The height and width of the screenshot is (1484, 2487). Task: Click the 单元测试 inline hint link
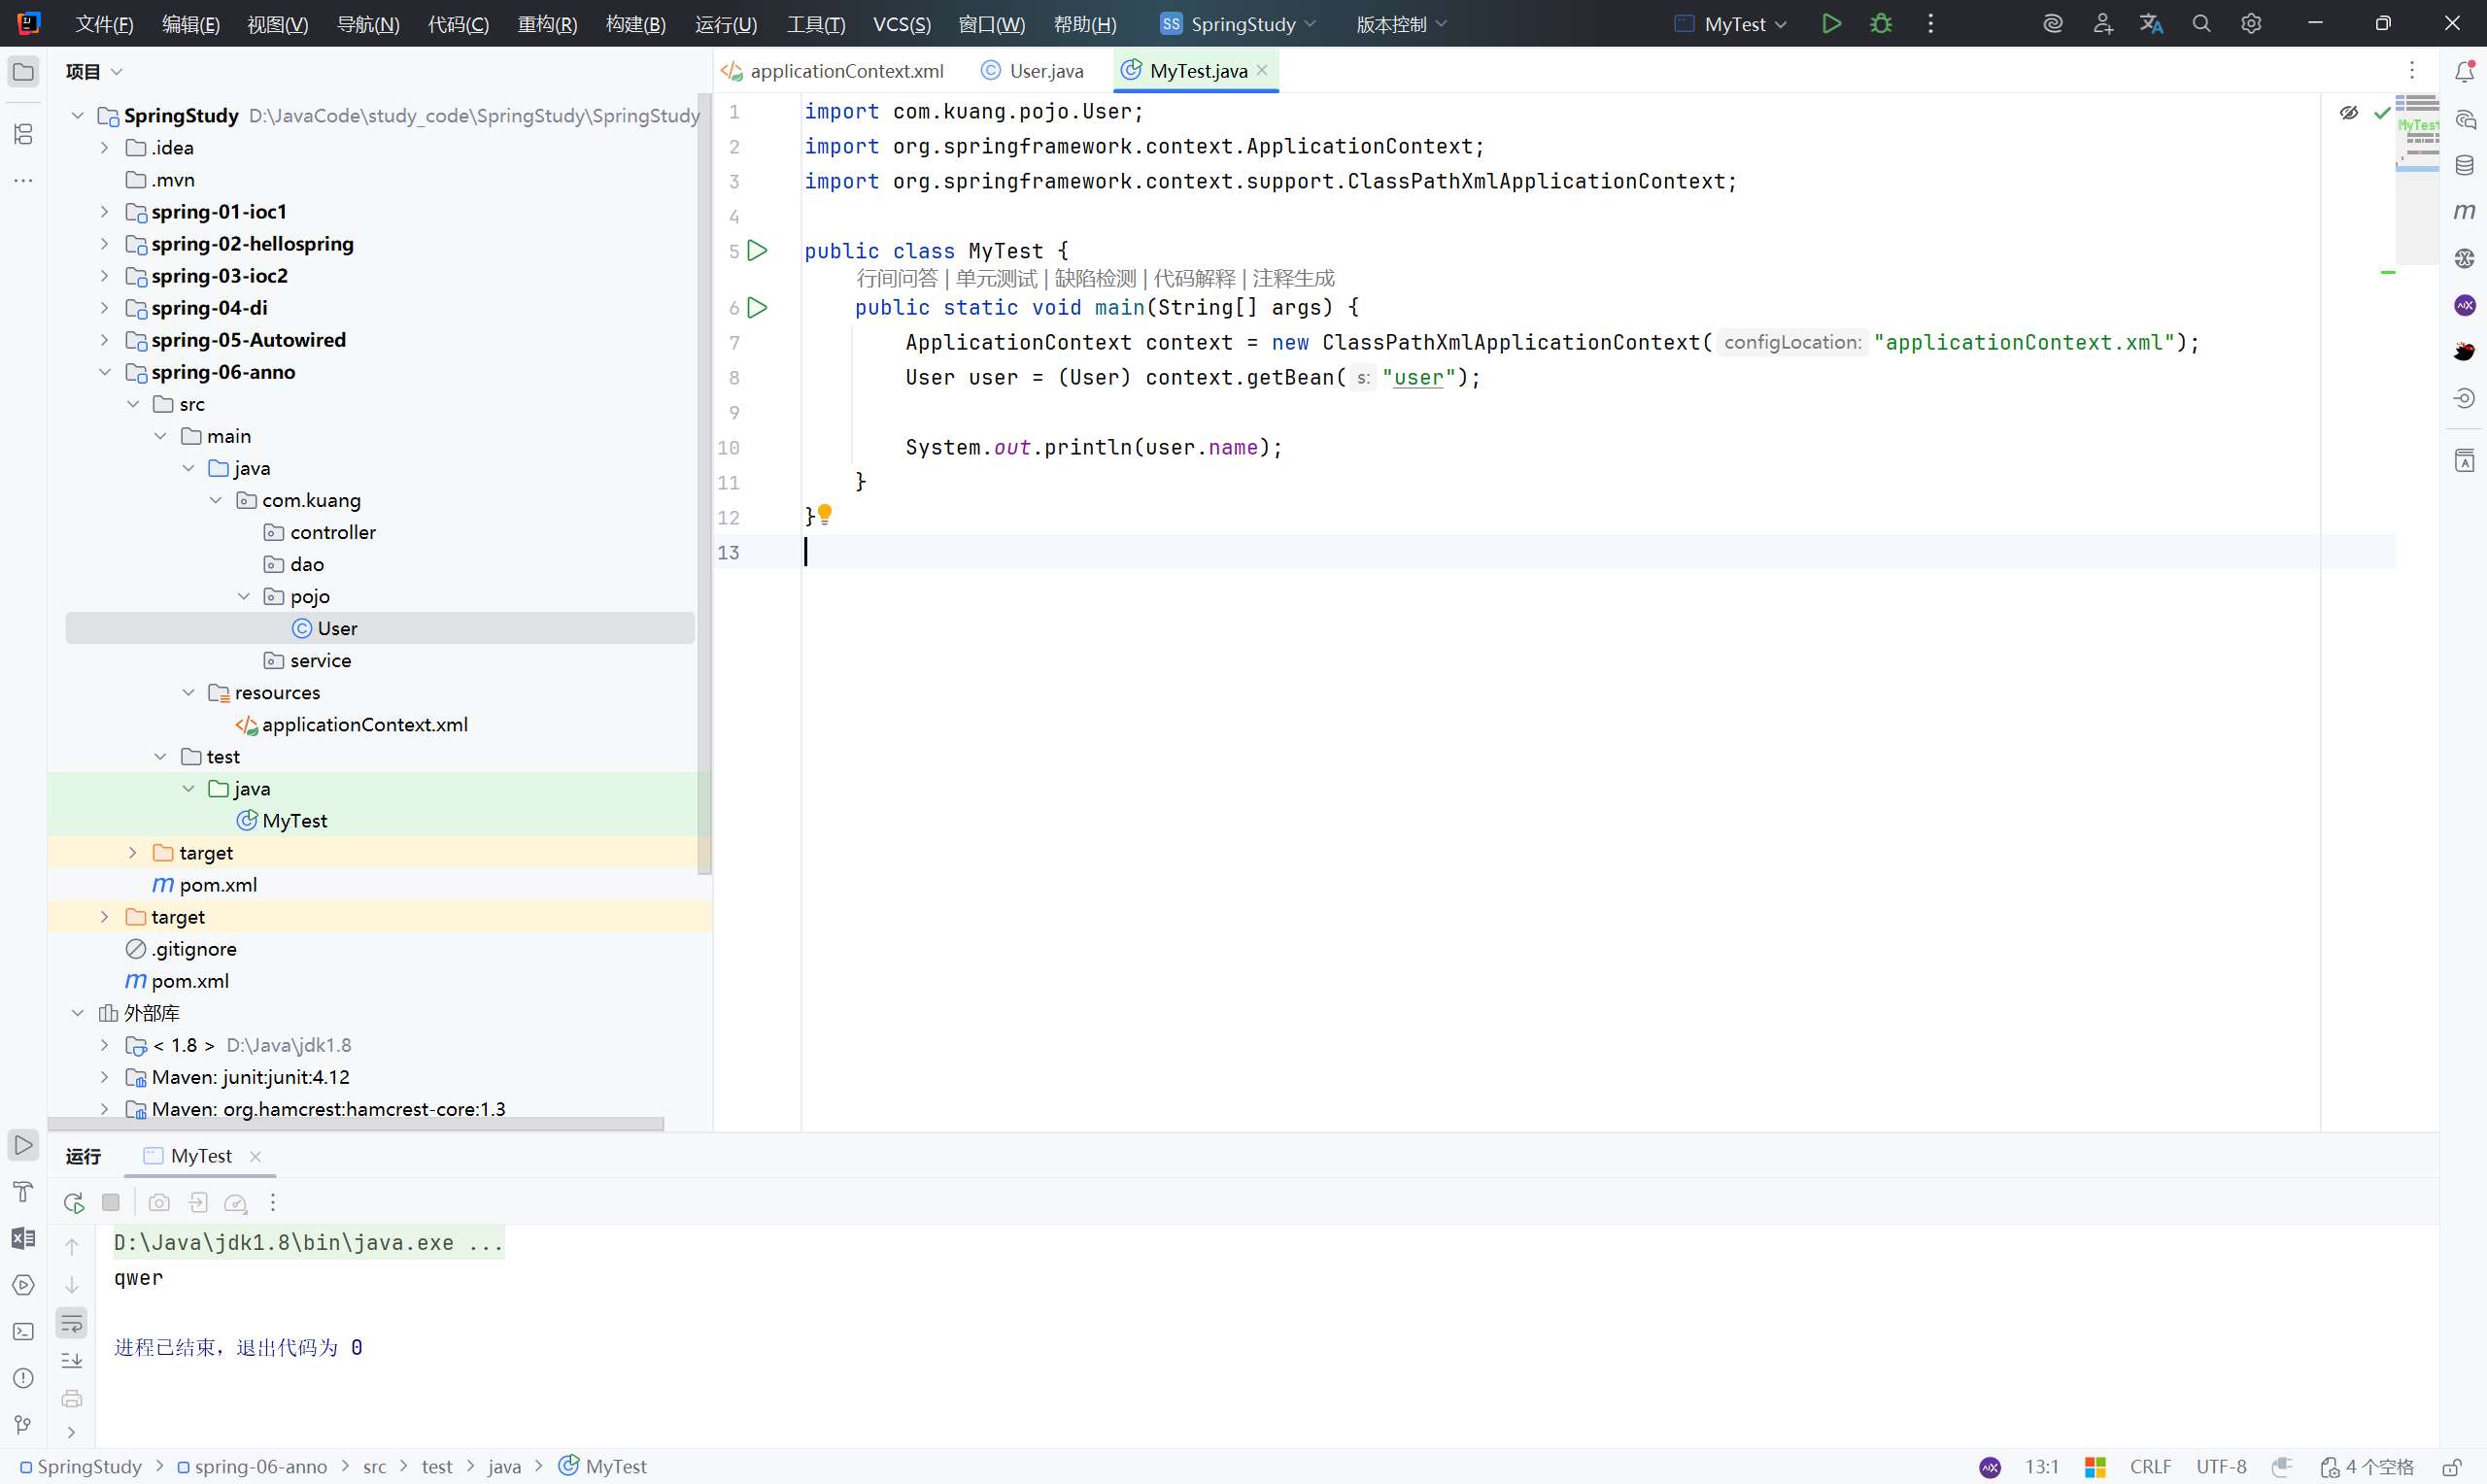995,279
